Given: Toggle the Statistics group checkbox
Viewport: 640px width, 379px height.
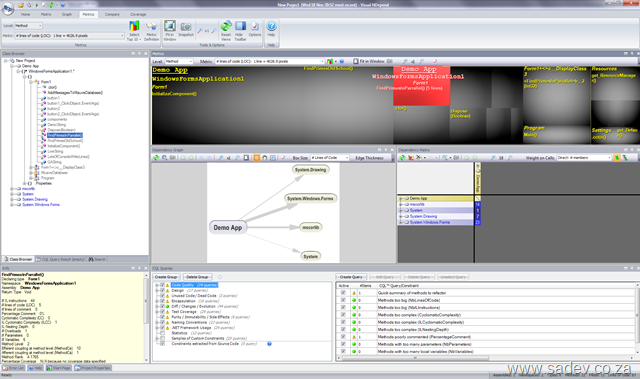Looking at the screenshot, I should coord(162,333).
